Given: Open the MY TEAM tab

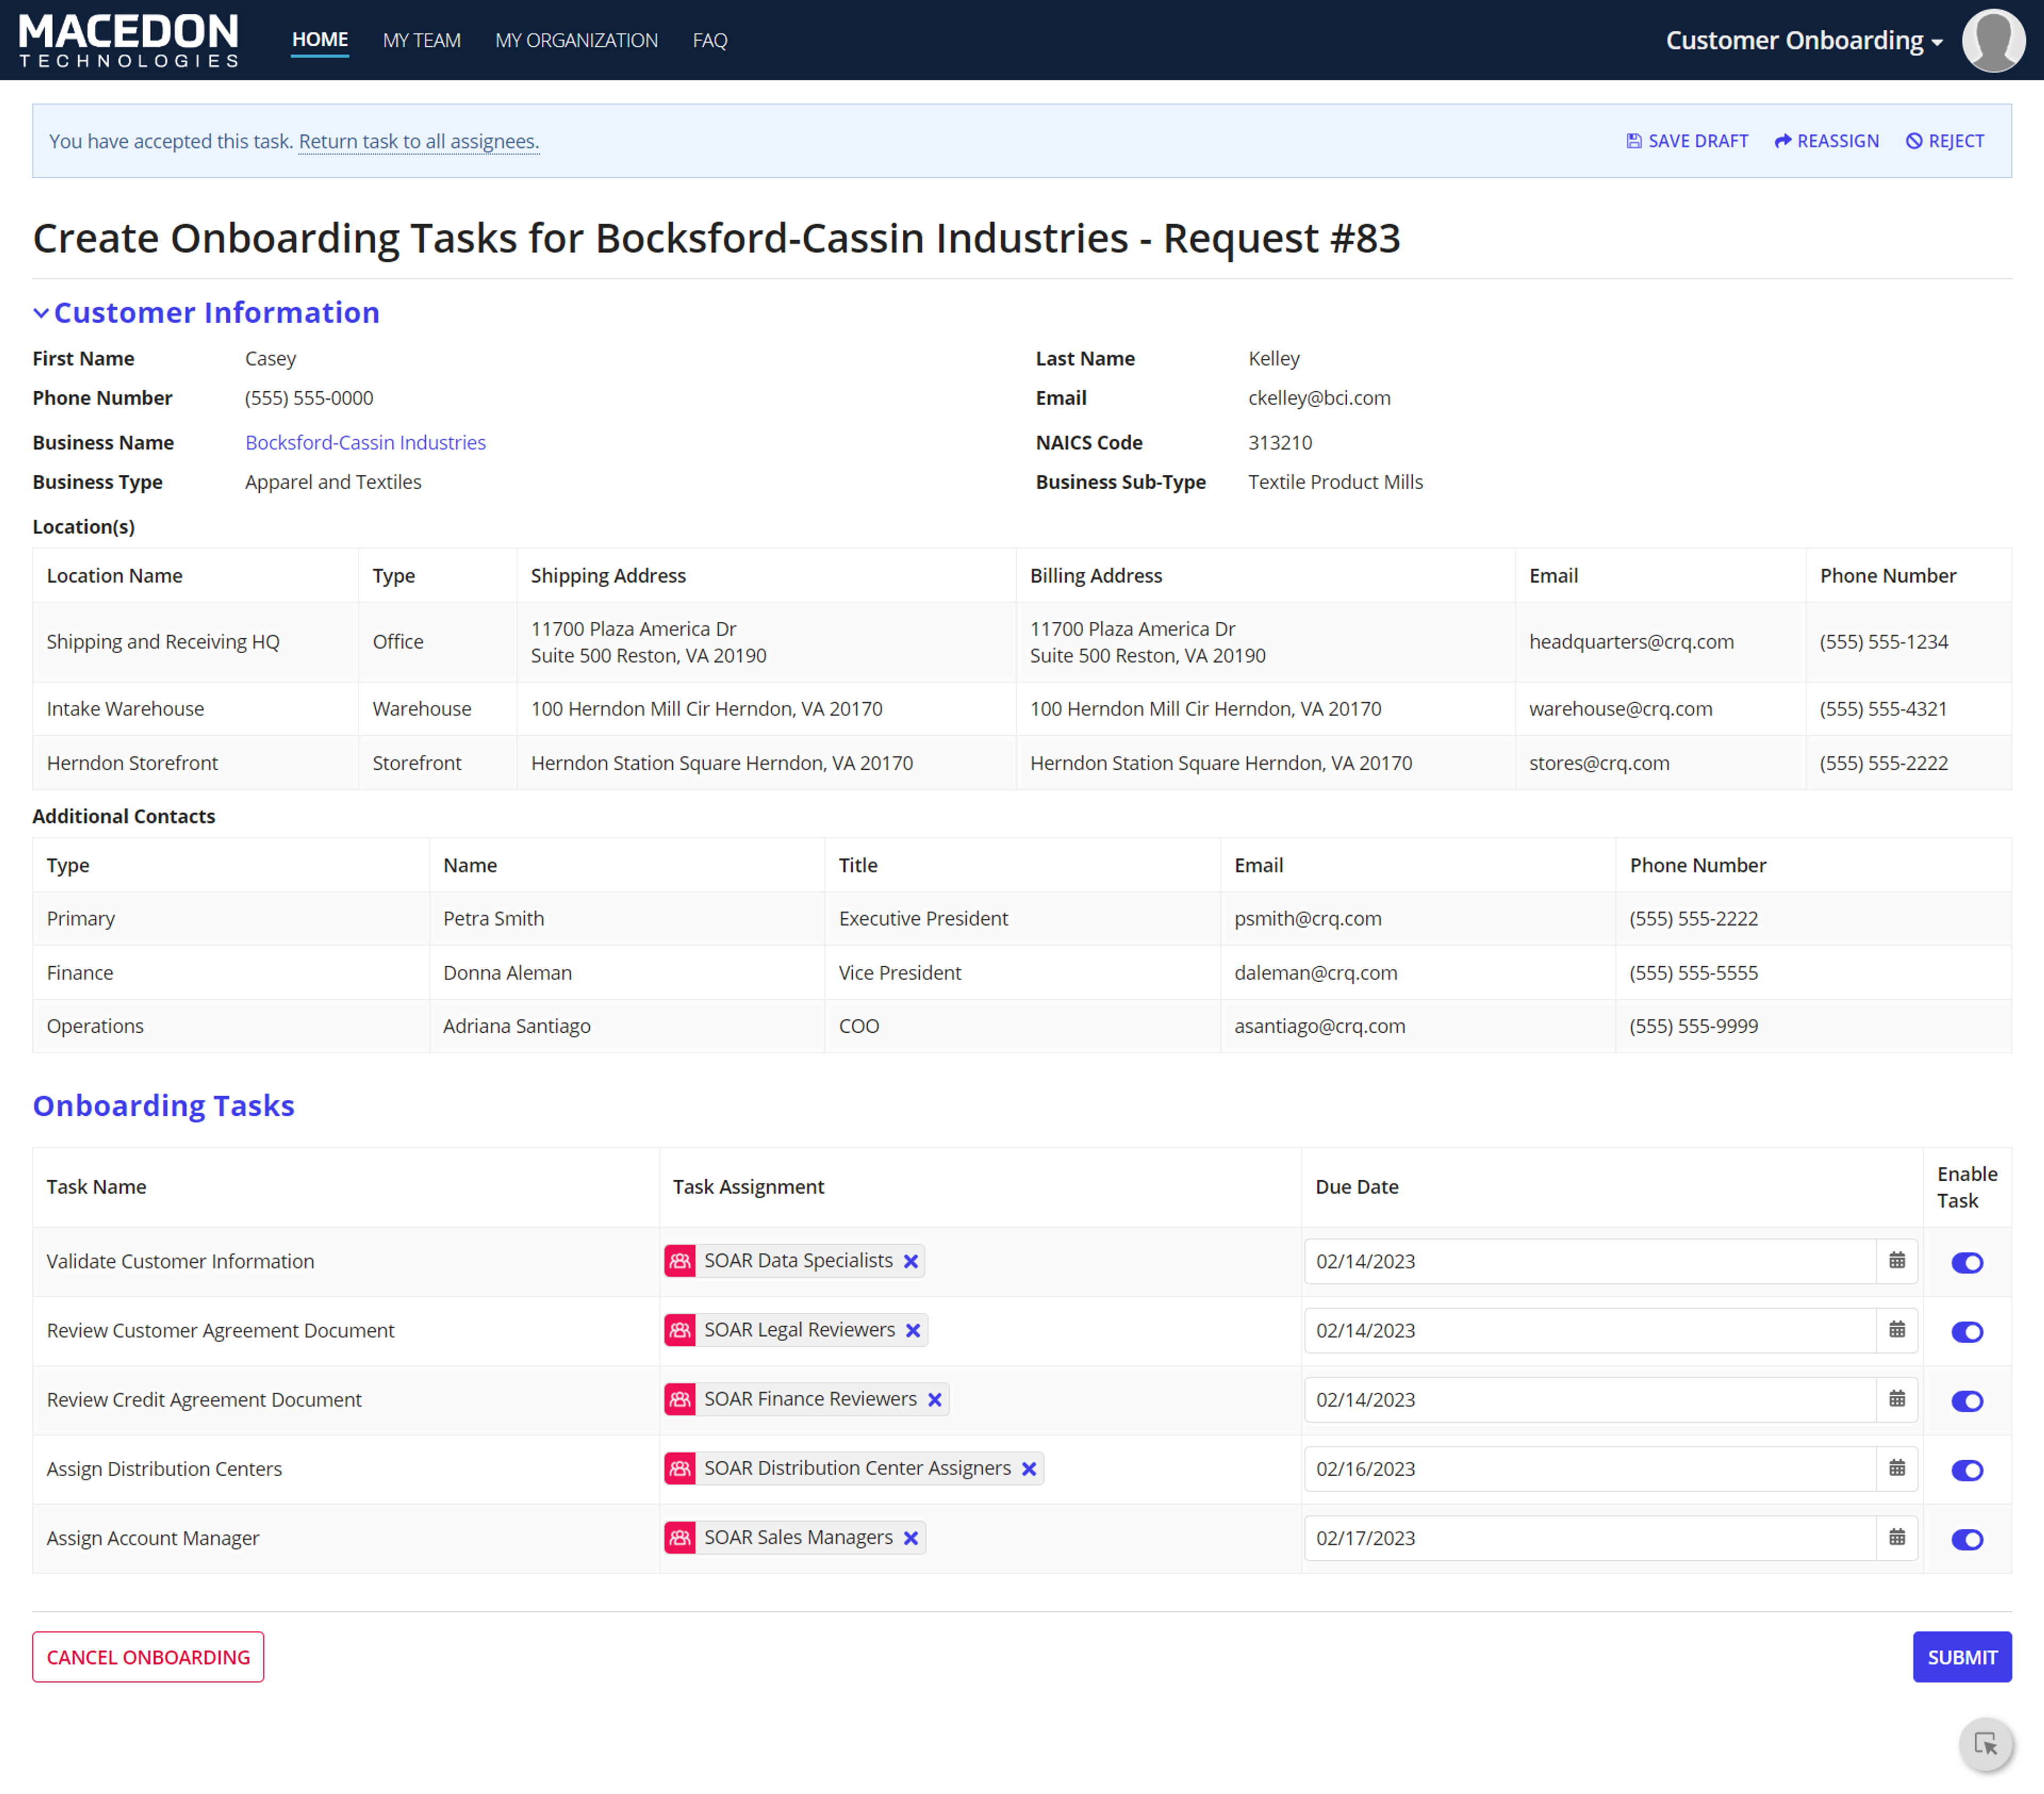Looking at the screenshot, I should click(421, 40).
